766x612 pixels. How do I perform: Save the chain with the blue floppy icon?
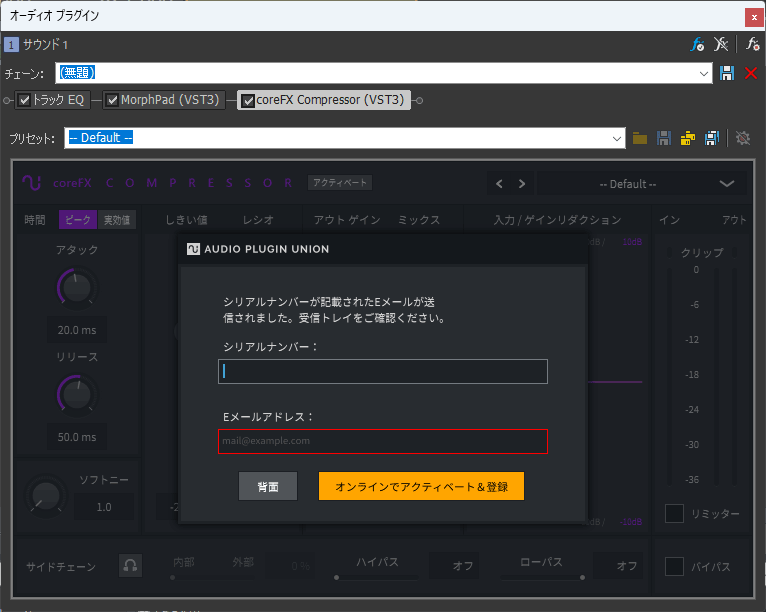[728, 73]
